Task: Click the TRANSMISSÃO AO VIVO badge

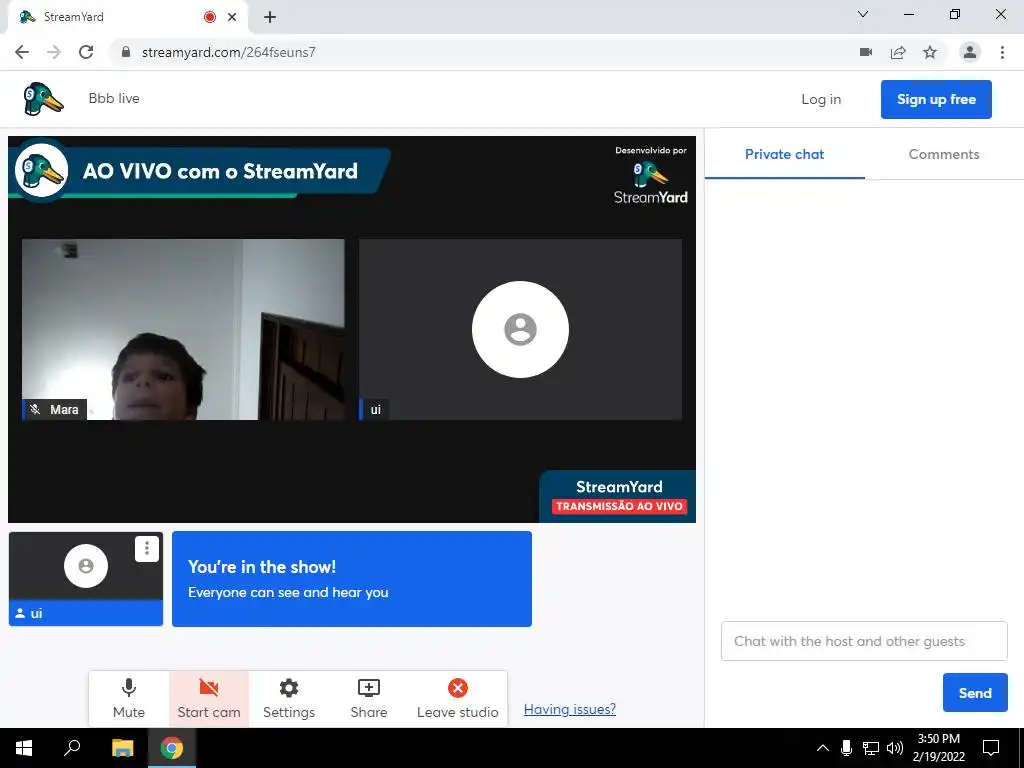Action: pyautogui.click(x=619, y=506)
